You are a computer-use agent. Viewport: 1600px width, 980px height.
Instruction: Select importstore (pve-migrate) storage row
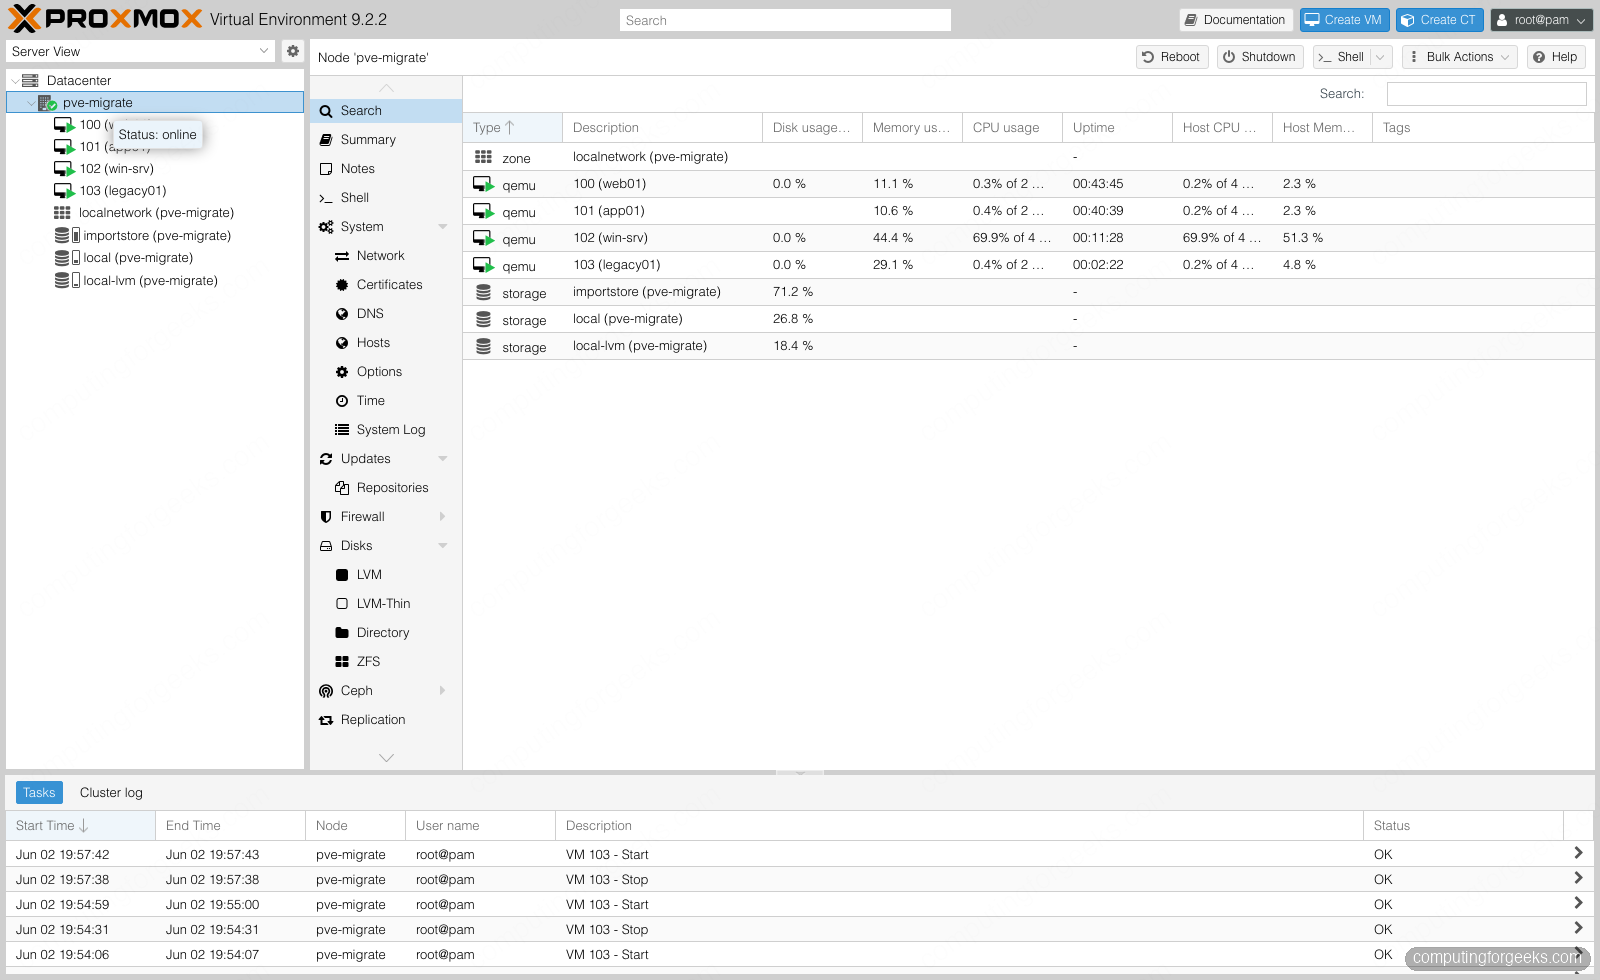coord(1028,292)
